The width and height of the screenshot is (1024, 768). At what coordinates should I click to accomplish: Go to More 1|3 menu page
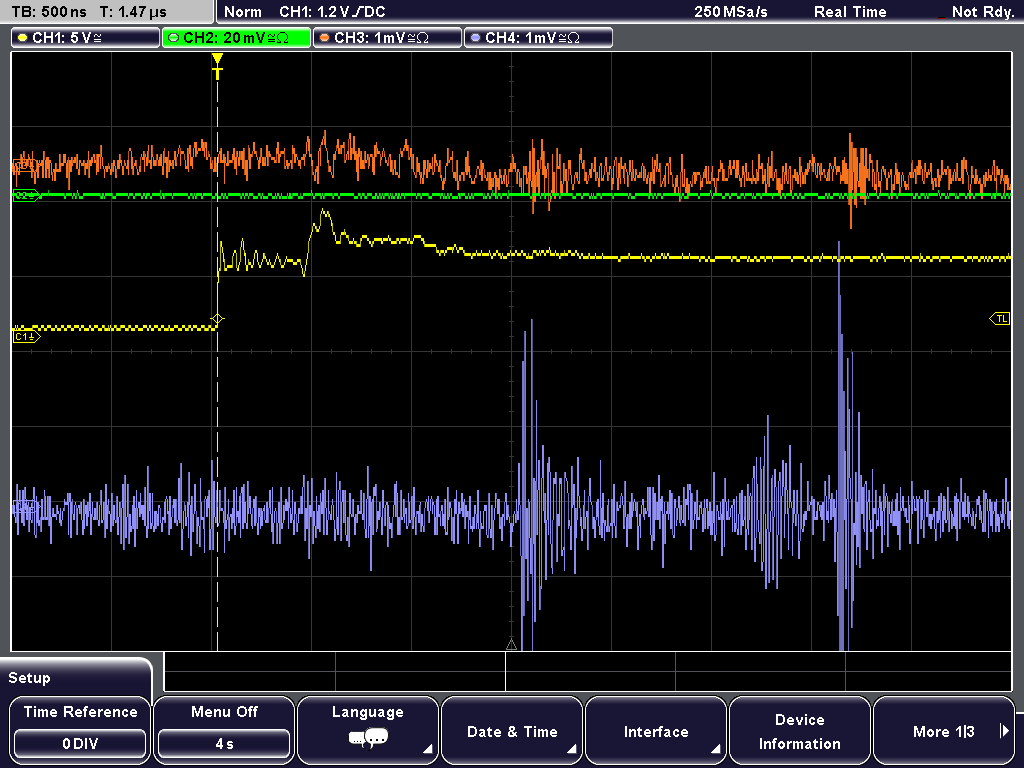click(x=944, y=730)
